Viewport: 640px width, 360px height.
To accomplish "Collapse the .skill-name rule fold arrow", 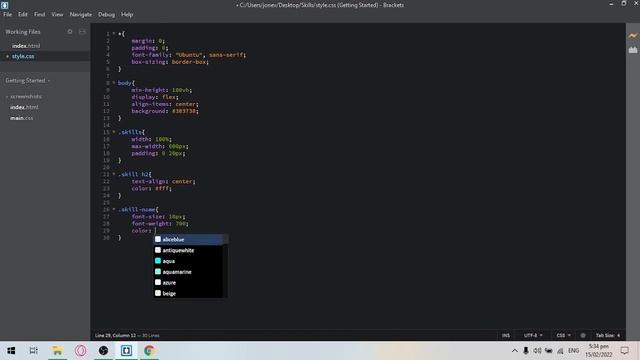I will [114, 209].
